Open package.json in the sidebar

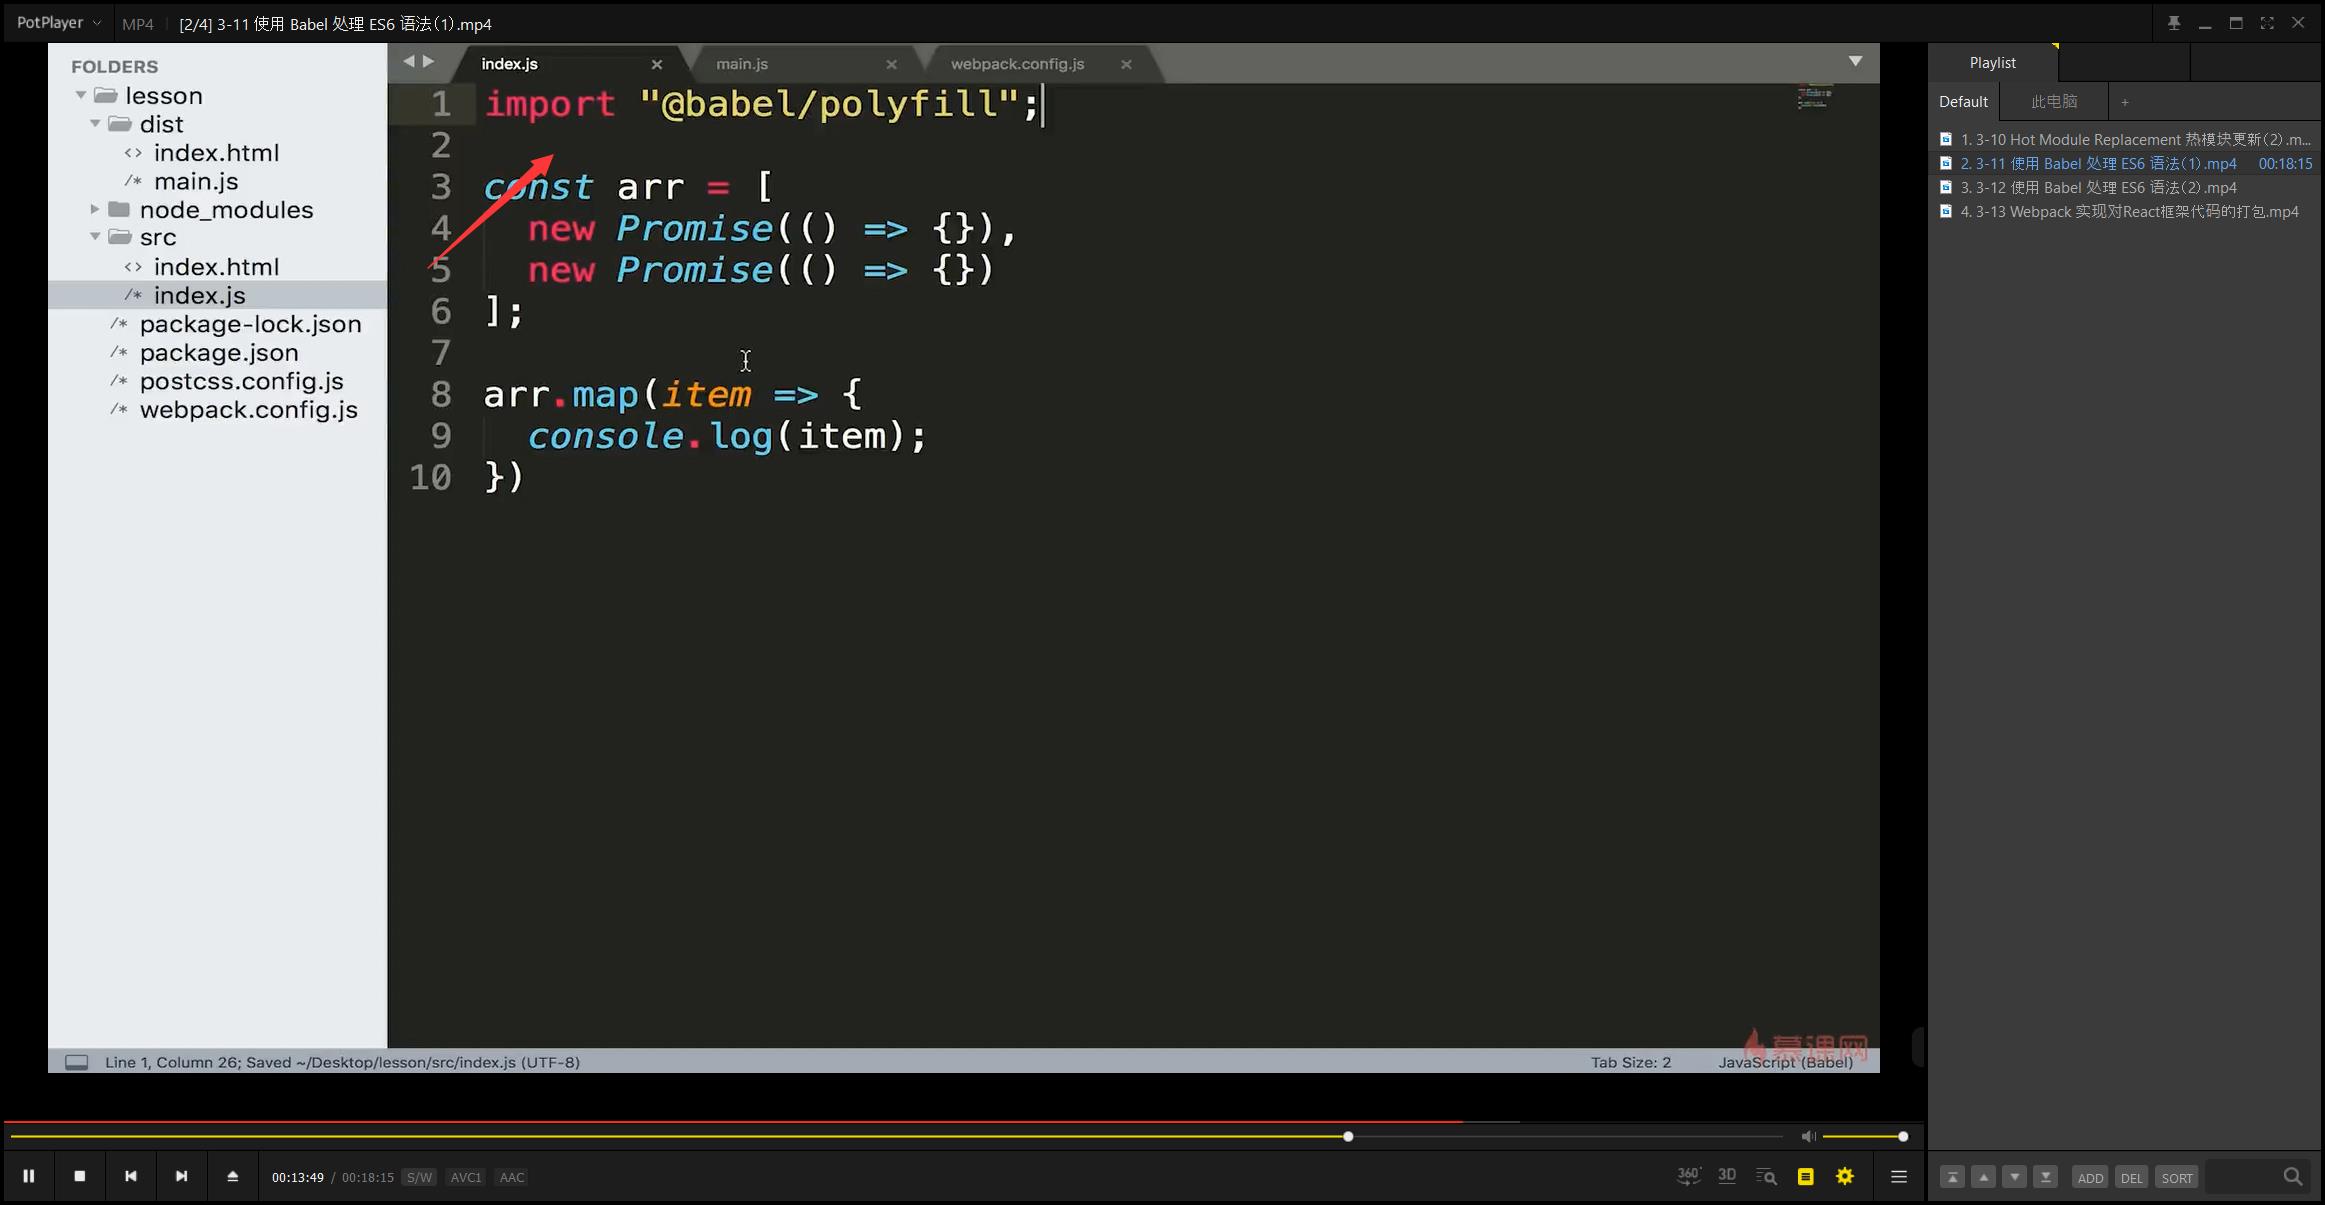click(219, 352)
